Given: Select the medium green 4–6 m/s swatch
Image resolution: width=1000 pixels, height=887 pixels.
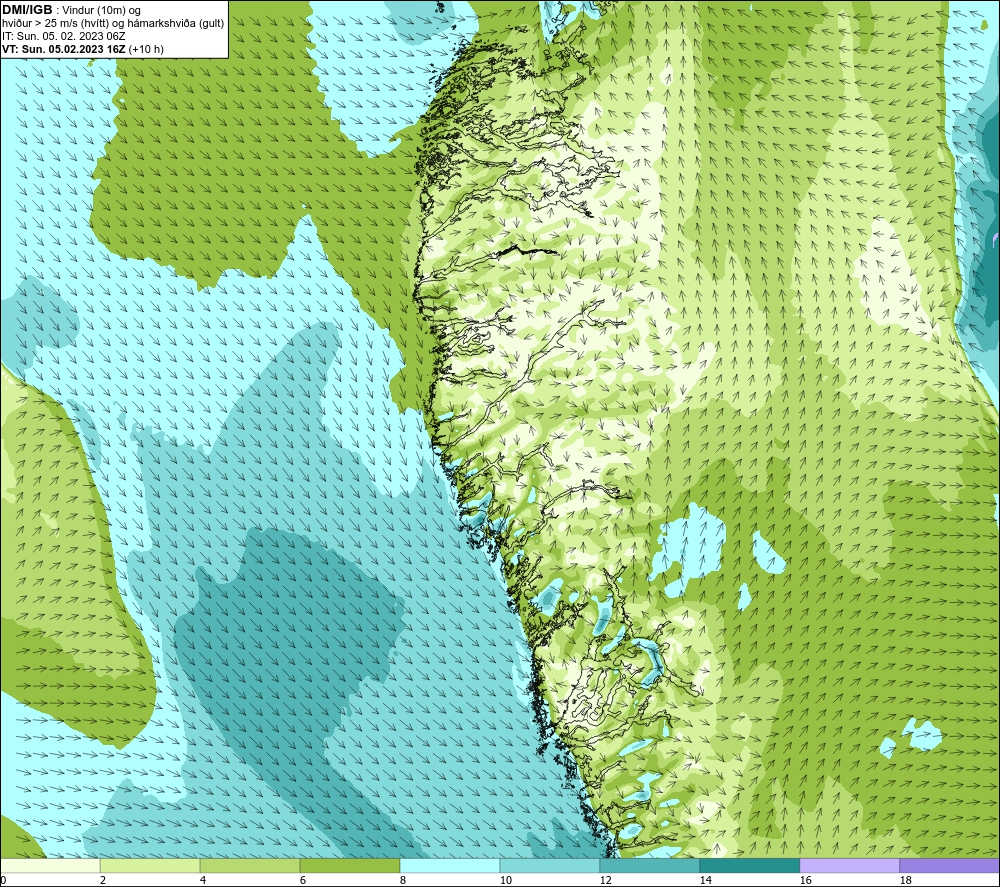Looking at the screenshot, I should [x=250, y=865].
